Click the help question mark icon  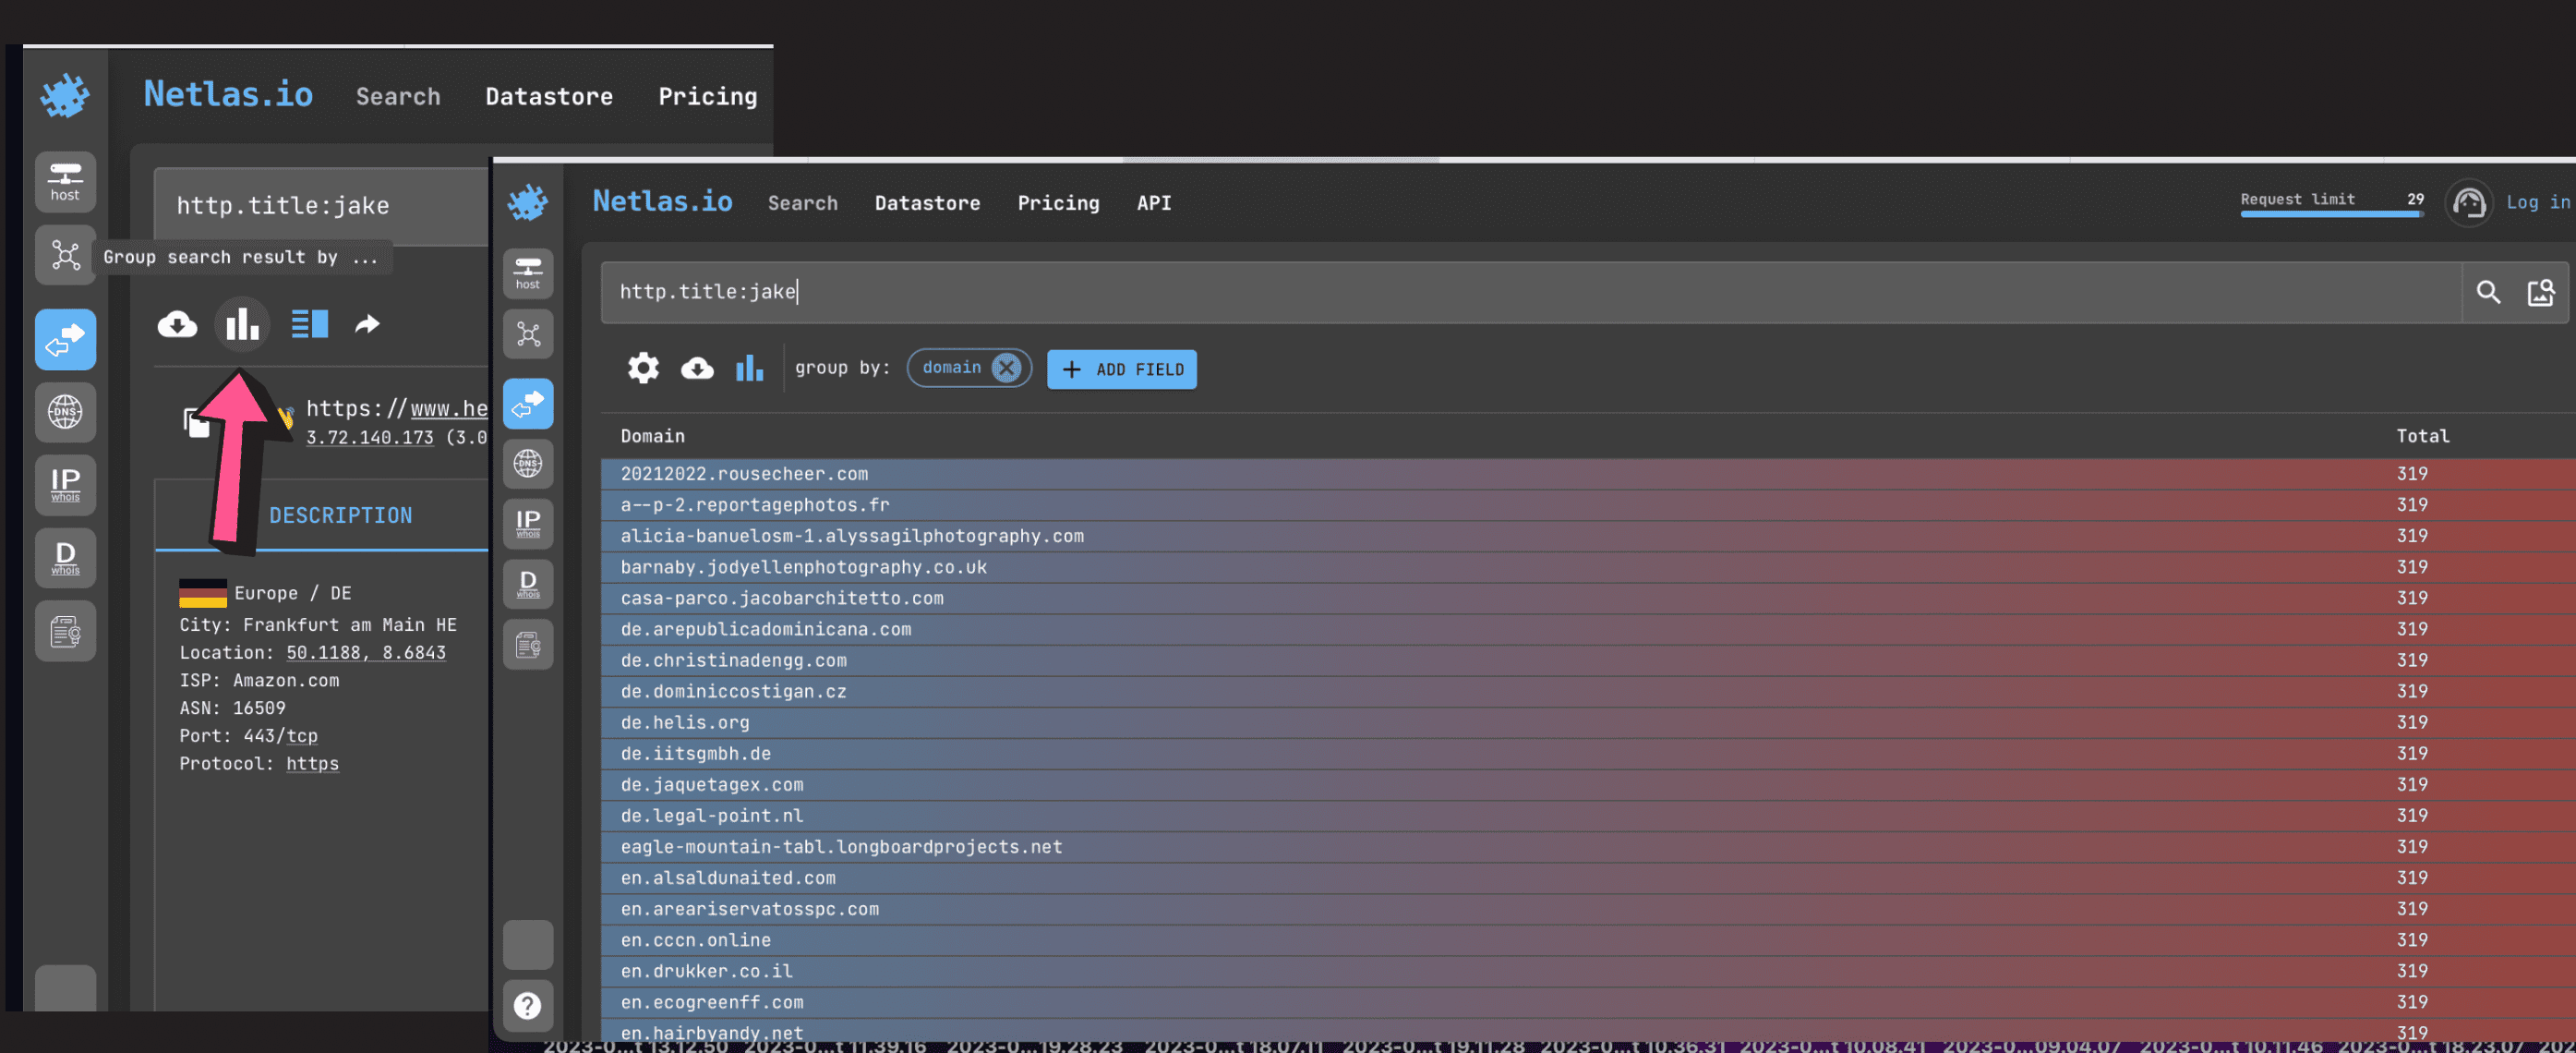[x=528, y=1005]
